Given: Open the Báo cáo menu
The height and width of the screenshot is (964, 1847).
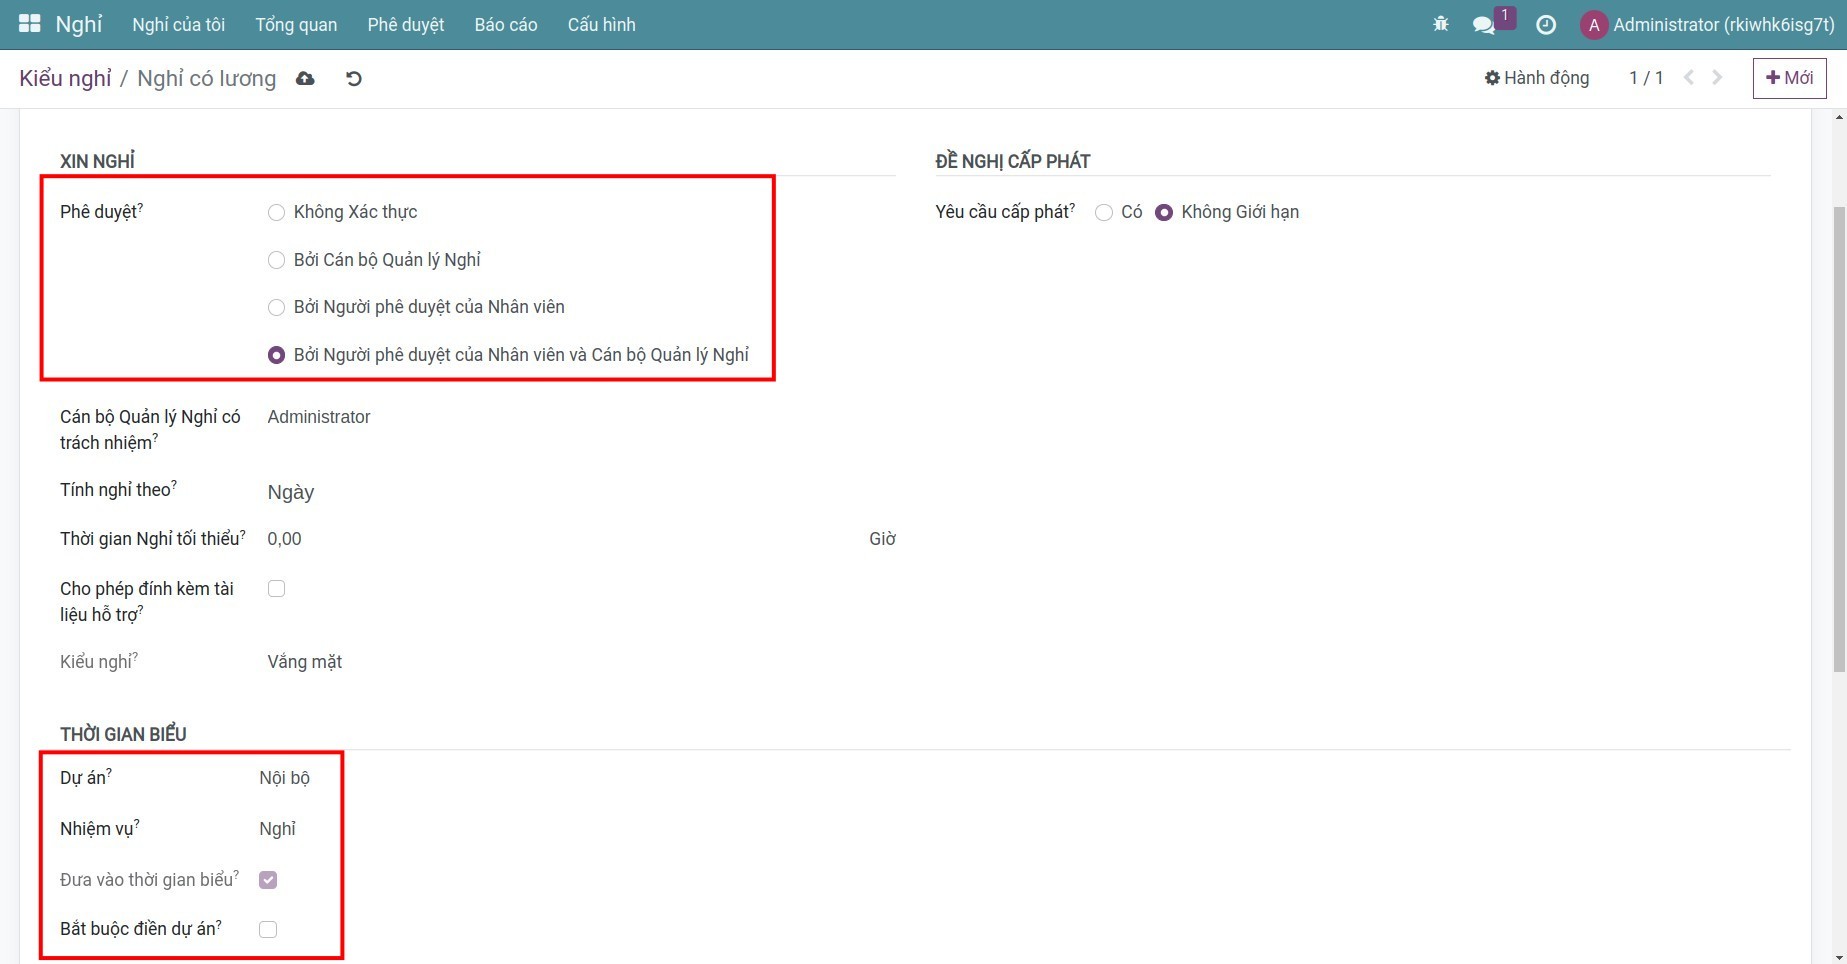Looking at the screenshot, I should (x=506, y=25).
